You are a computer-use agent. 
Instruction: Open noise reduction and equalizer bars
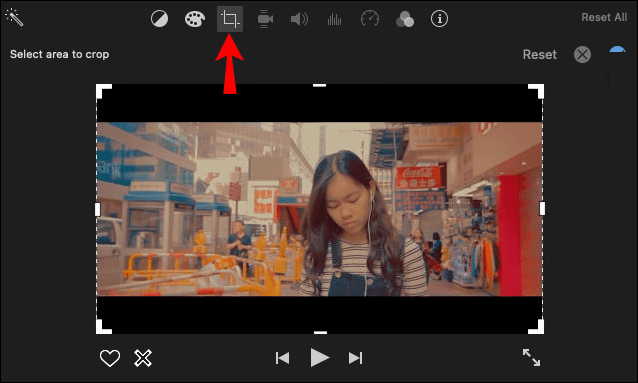pos(334,19)
